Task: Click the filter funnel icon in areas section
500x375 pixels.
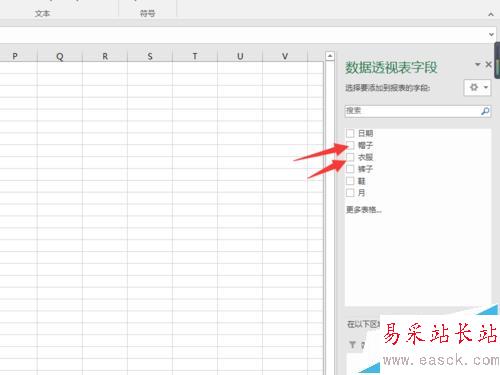Action: (352, 345)
